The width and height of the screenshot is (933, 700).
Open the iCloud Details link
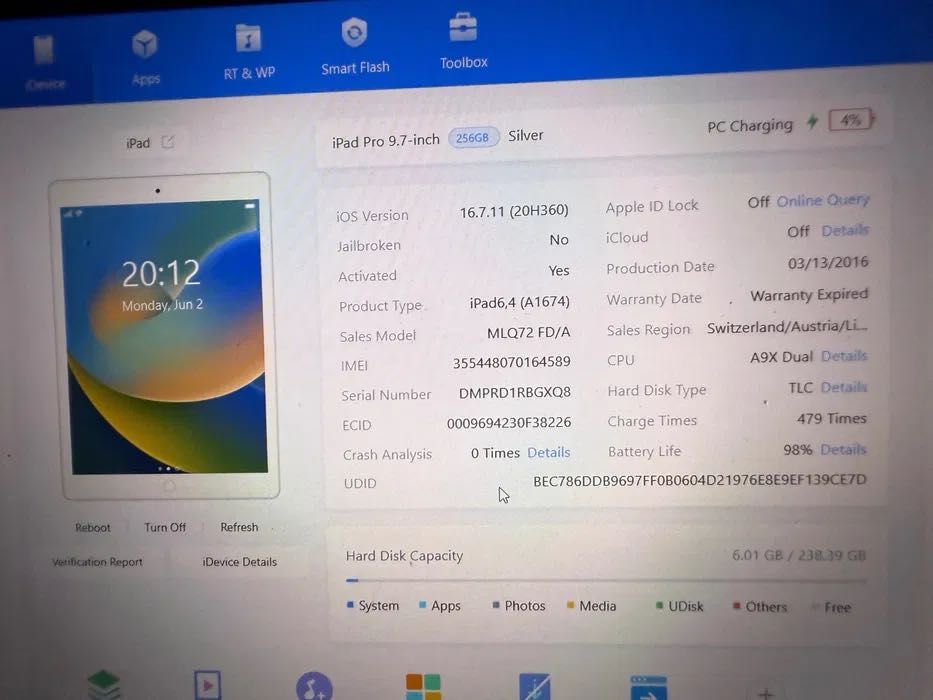tap(845, 230)
